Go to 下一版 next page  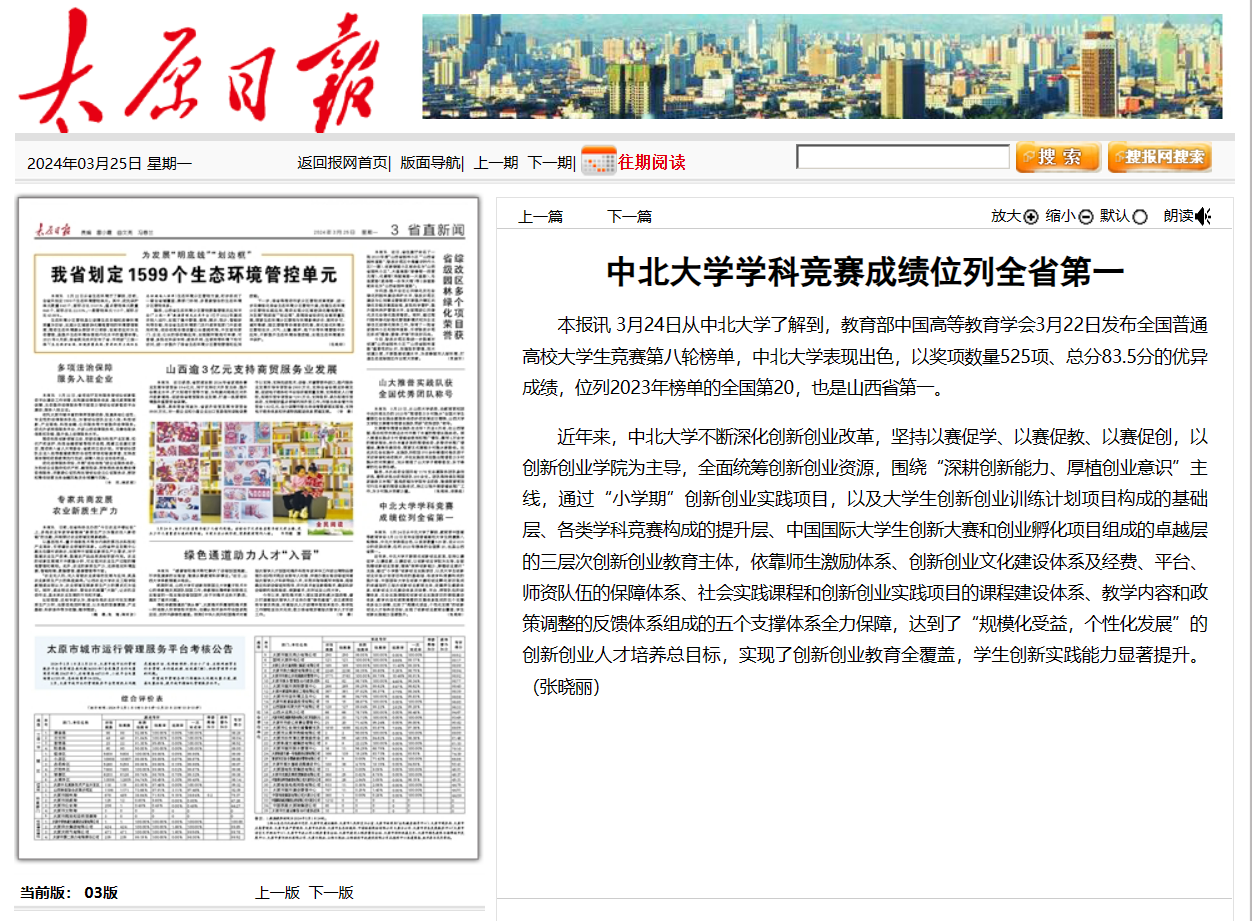pos(331,892)
